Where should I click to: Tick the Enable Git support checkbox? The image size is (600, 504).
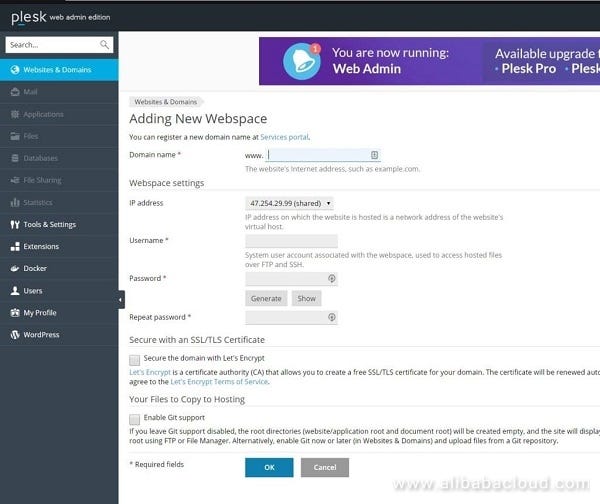tap(134, 419)
